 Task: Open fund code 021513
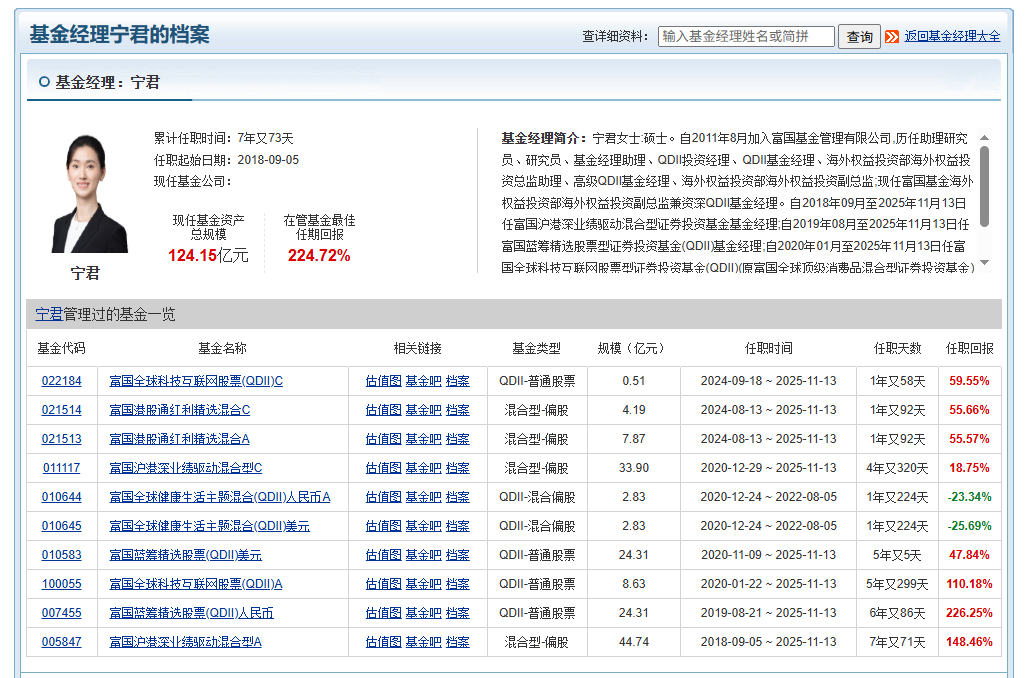click(62, 439)
